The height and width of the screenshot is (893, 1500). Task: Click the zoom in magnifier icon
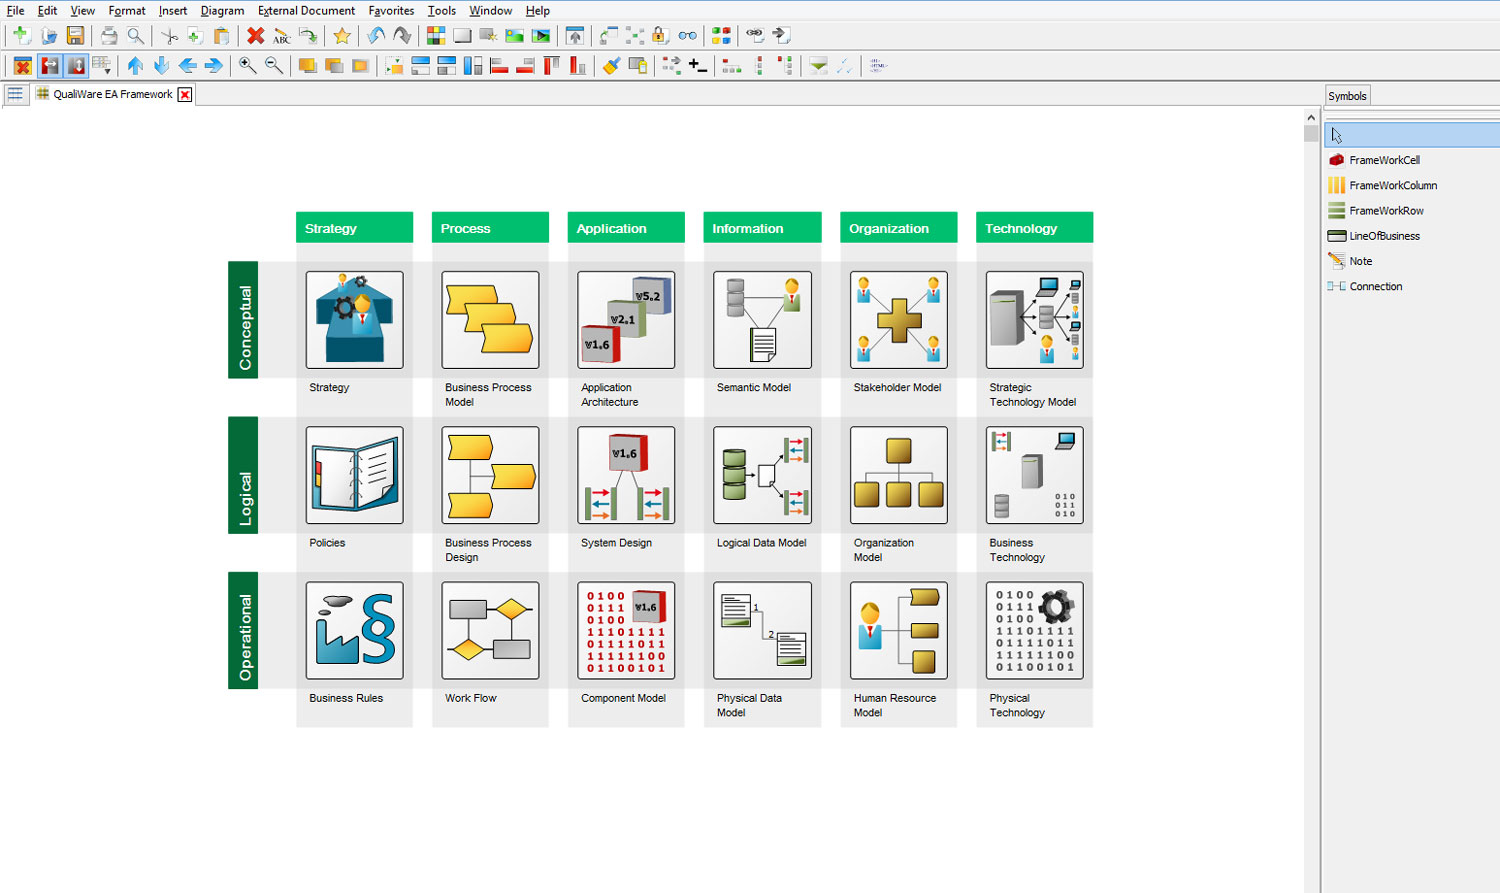pos(247,66)
